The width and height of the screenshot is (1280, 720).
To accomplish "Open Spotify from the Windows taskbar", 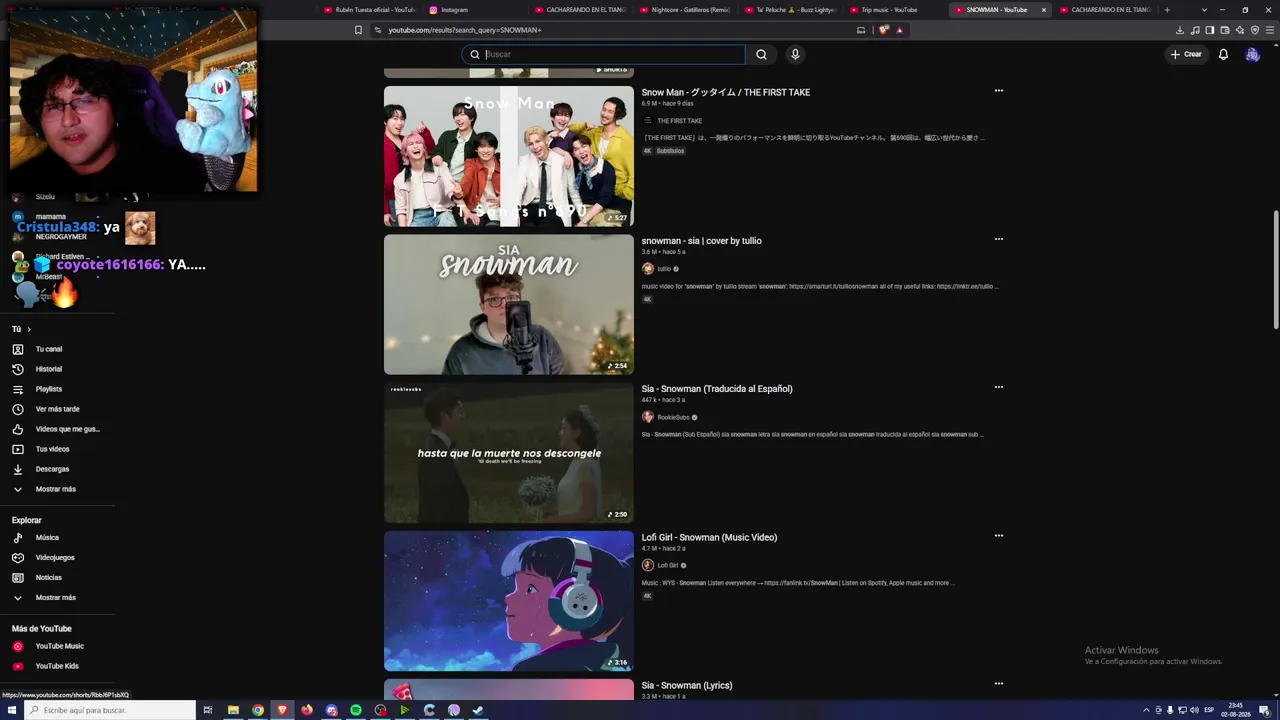I will 356,710.
